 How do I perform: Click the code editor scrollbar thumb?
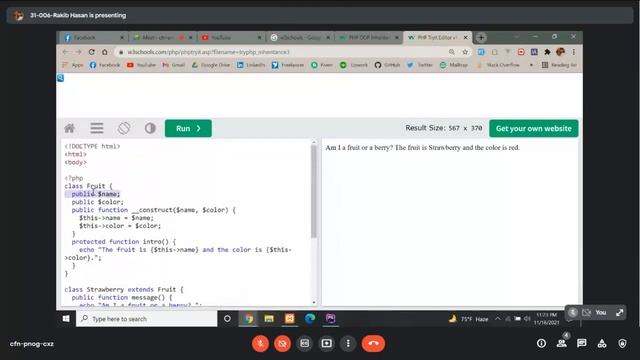[313, 191]
